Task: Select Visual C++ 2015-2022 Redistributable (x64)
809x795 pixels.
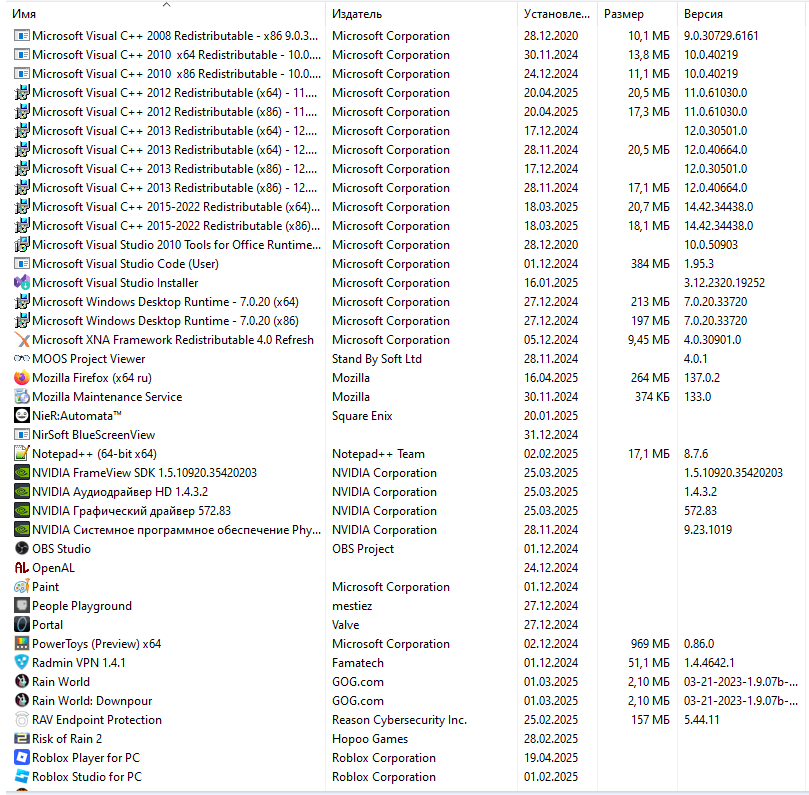Action: tap(406, 207)
